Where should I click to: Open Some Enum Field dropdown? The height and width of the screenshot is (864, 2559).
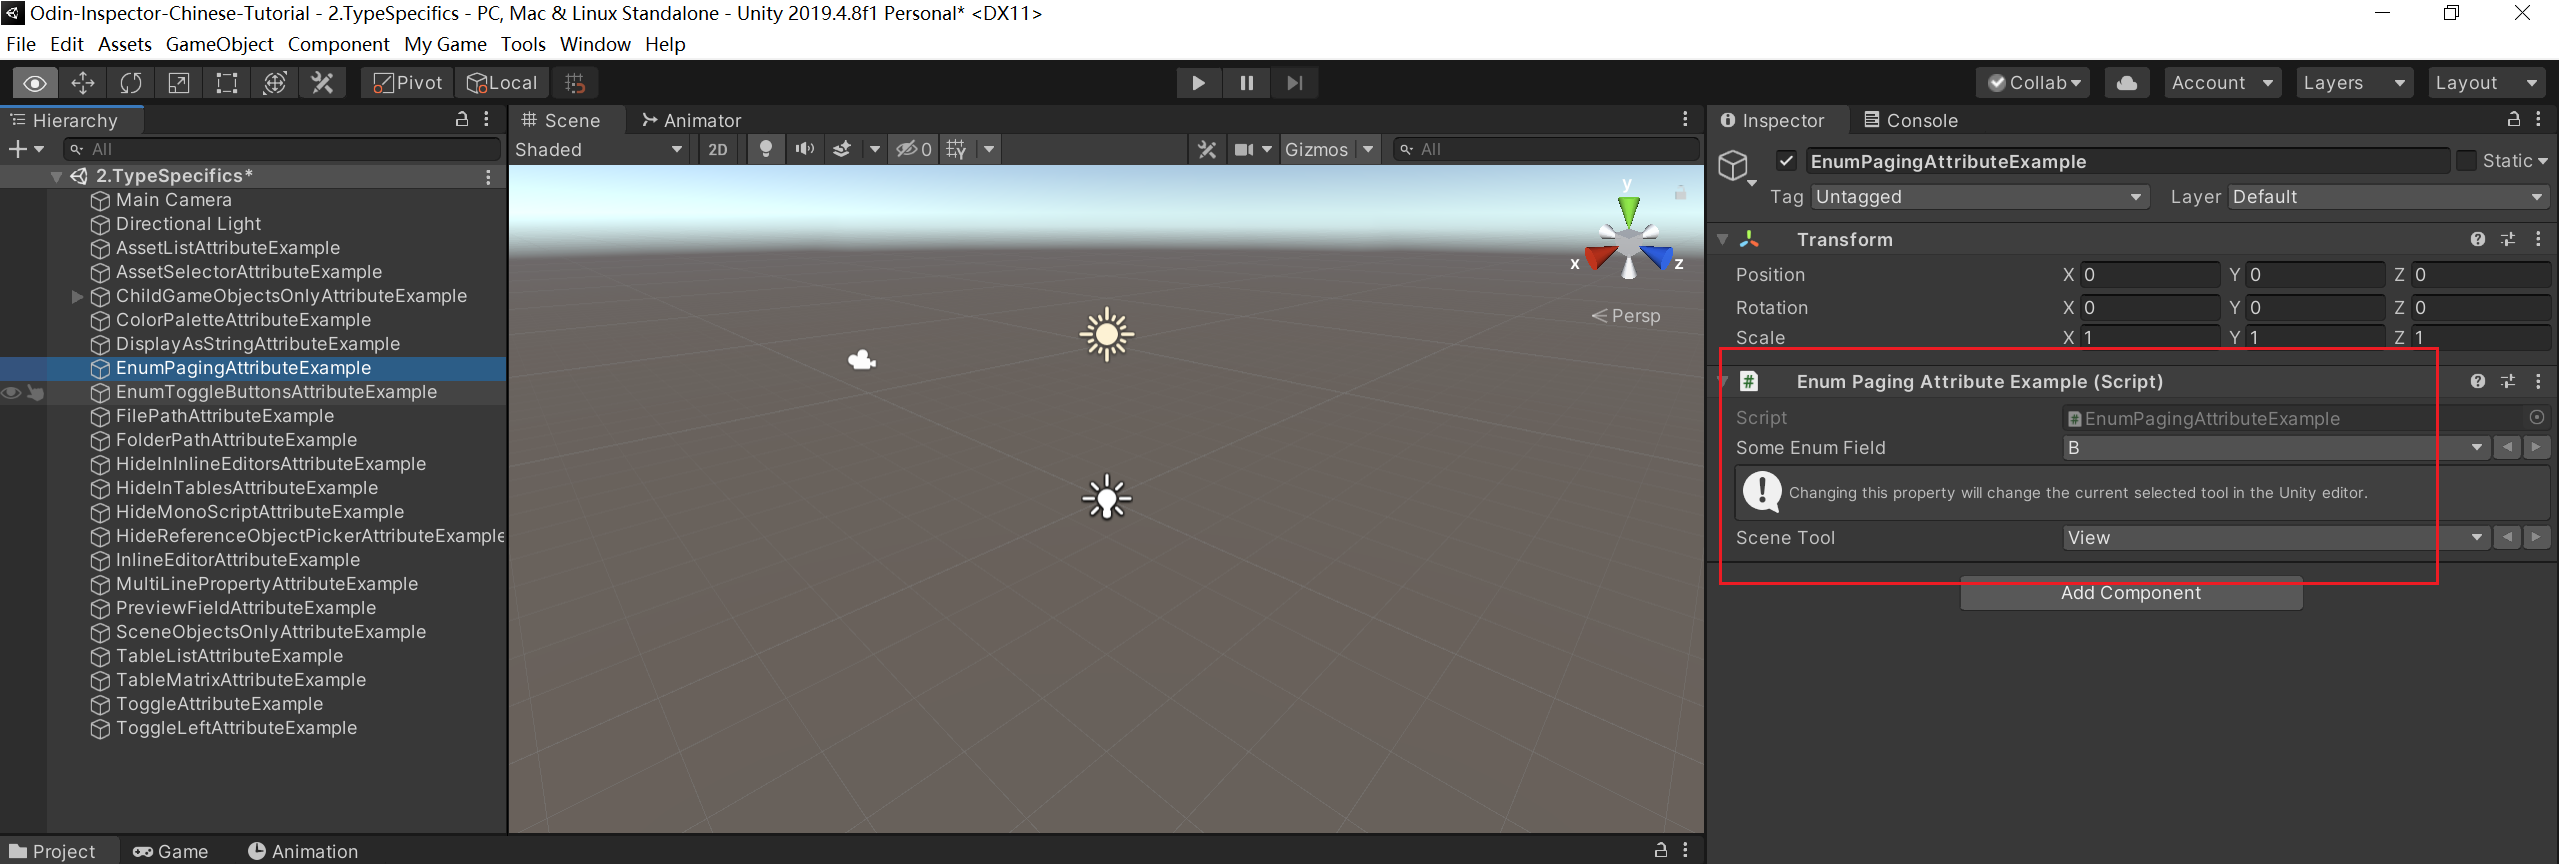point(2276,448)
